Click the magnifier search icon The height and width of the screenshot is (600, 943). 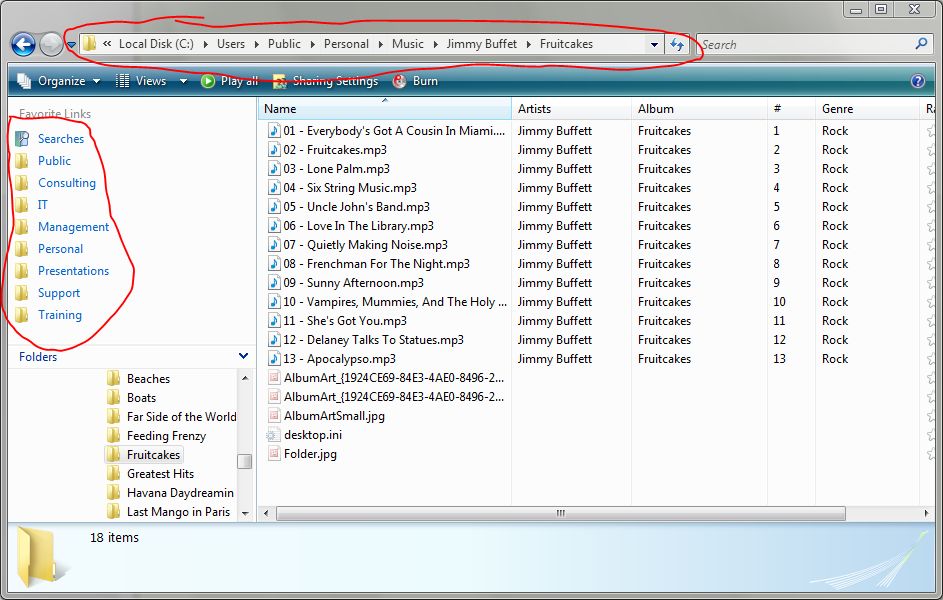pyautogui.click(x=921, y=43)
